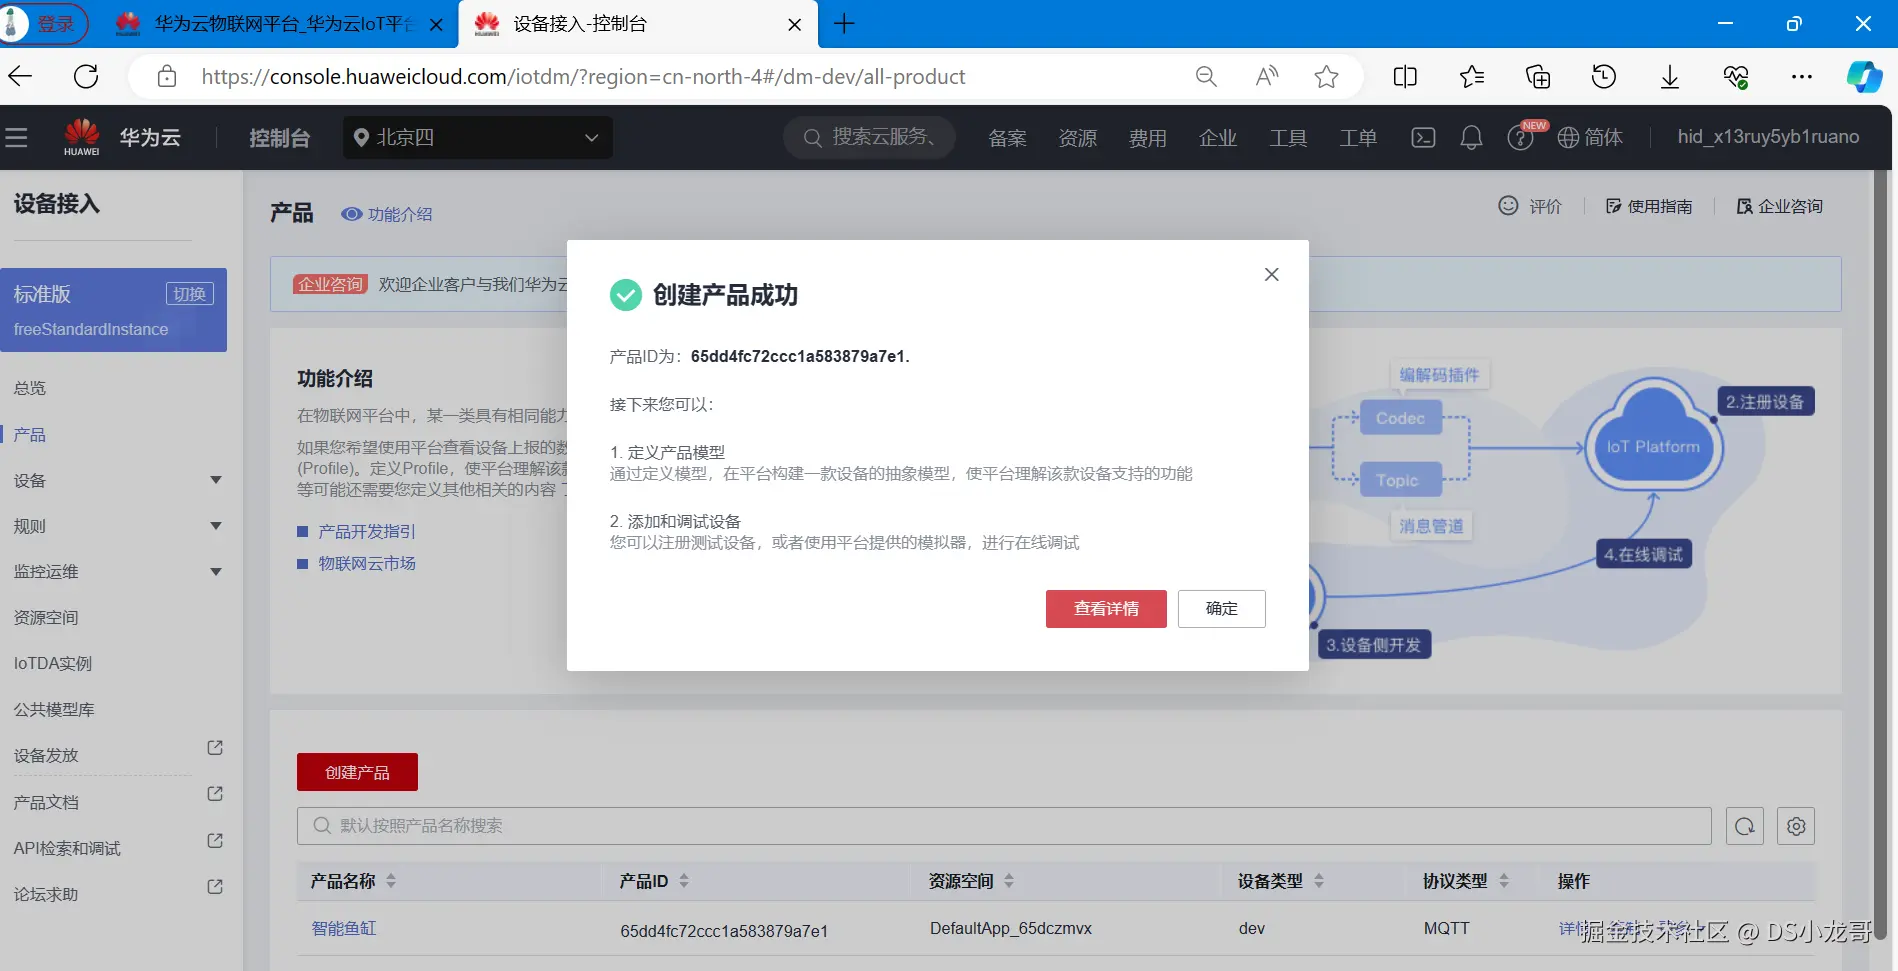This screenshot has width=1898, height=971.
Task: Open browser settings ellipsis menu
Action: pyautogui.click(x=1802, y=76)
